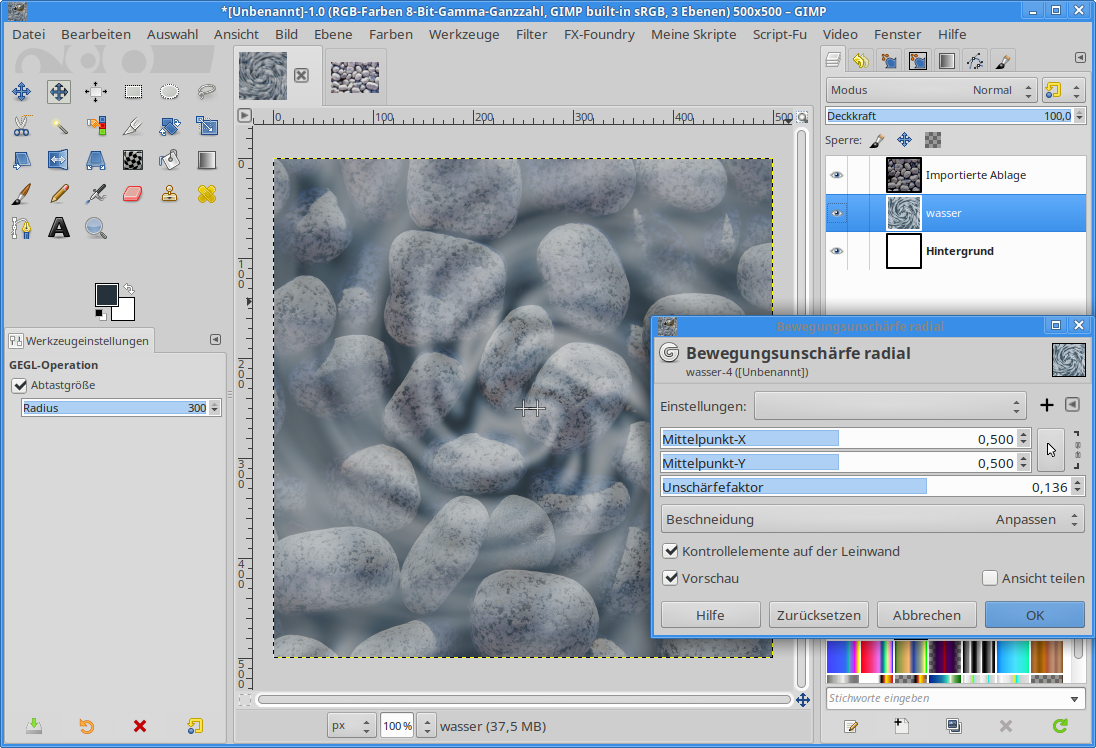Click the Unschärfefaktor slider
The height and width of the screenshot is (748, 1096).
point(860,487)
